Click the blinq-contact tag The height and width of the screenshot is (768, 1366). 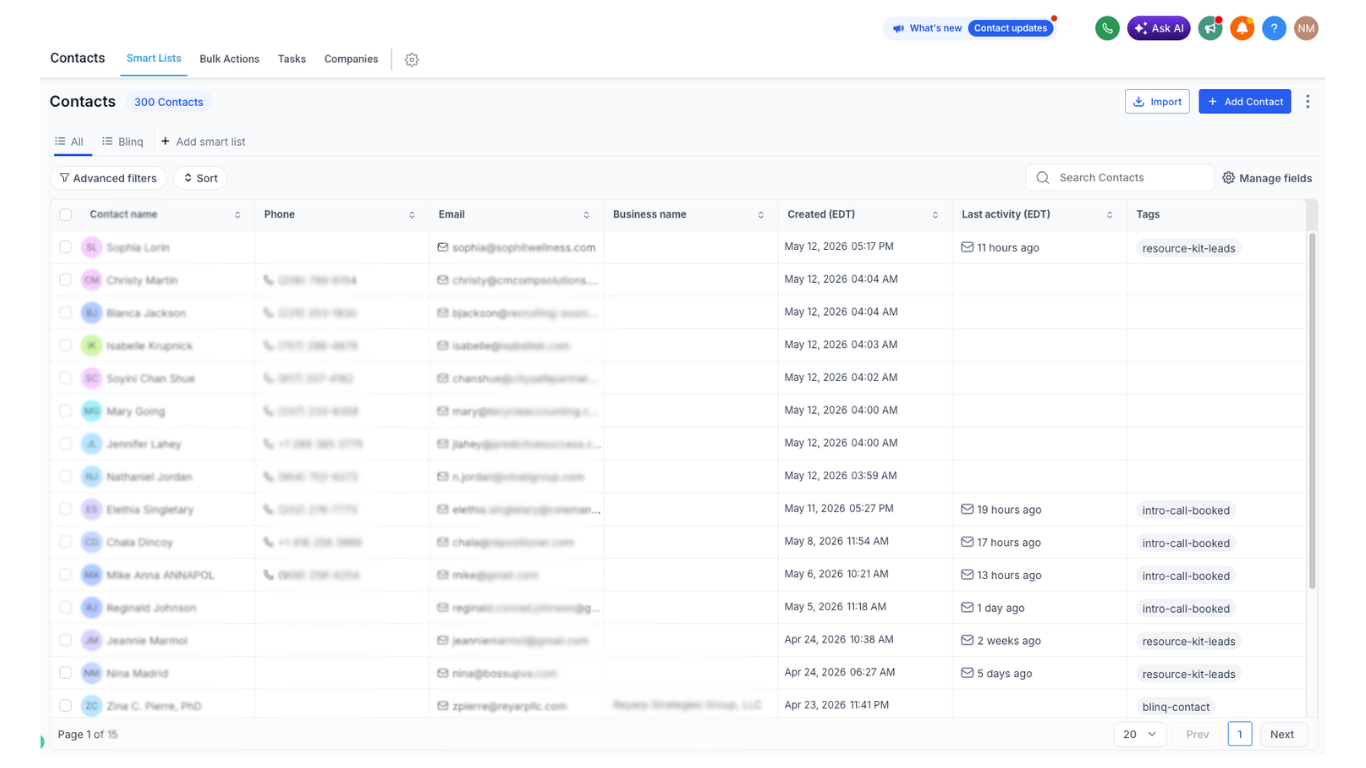point(1176,707)
